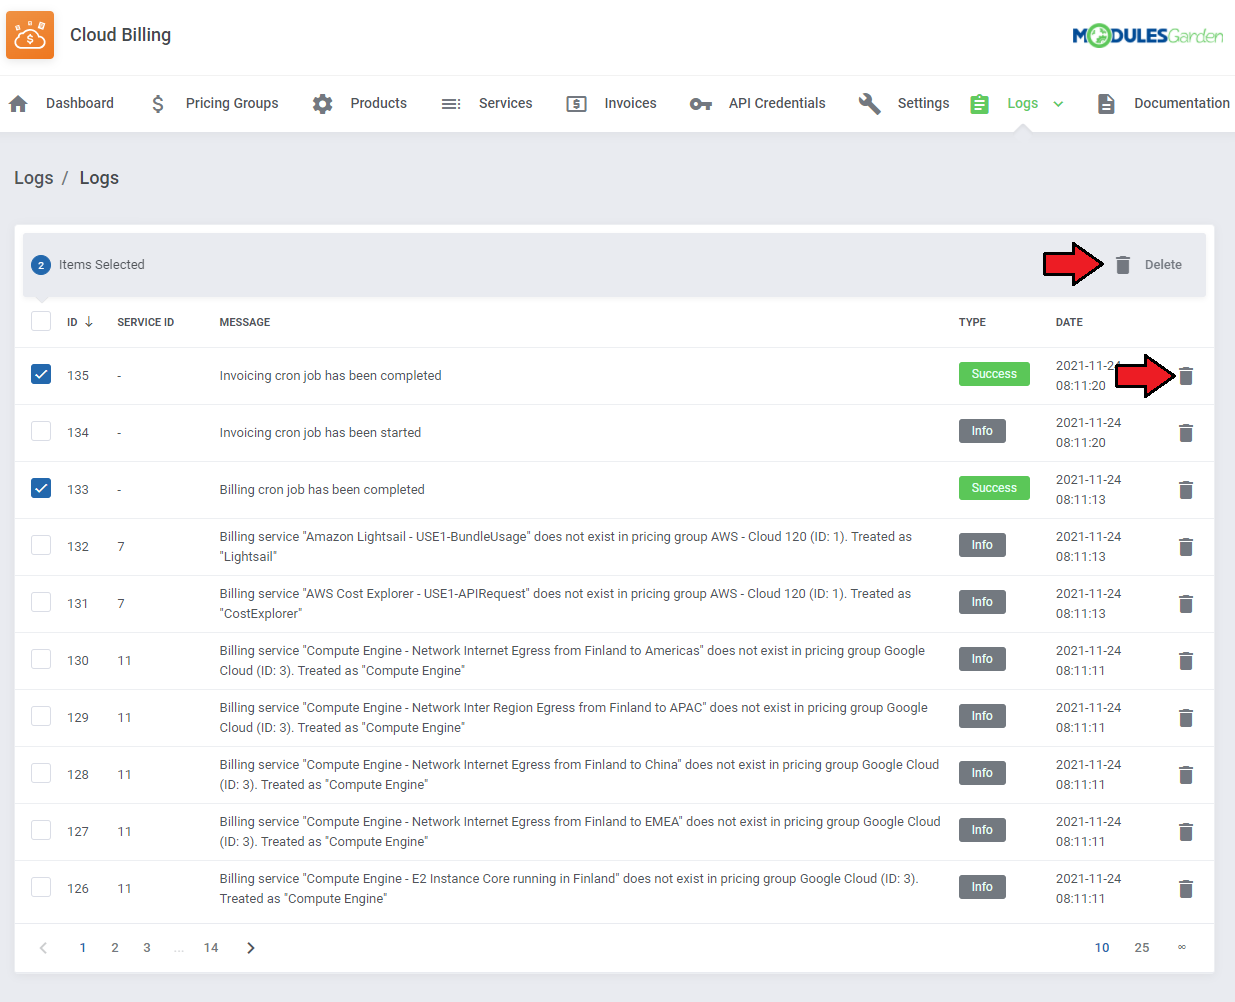Click the Documentation file icon

(1106, 103)
